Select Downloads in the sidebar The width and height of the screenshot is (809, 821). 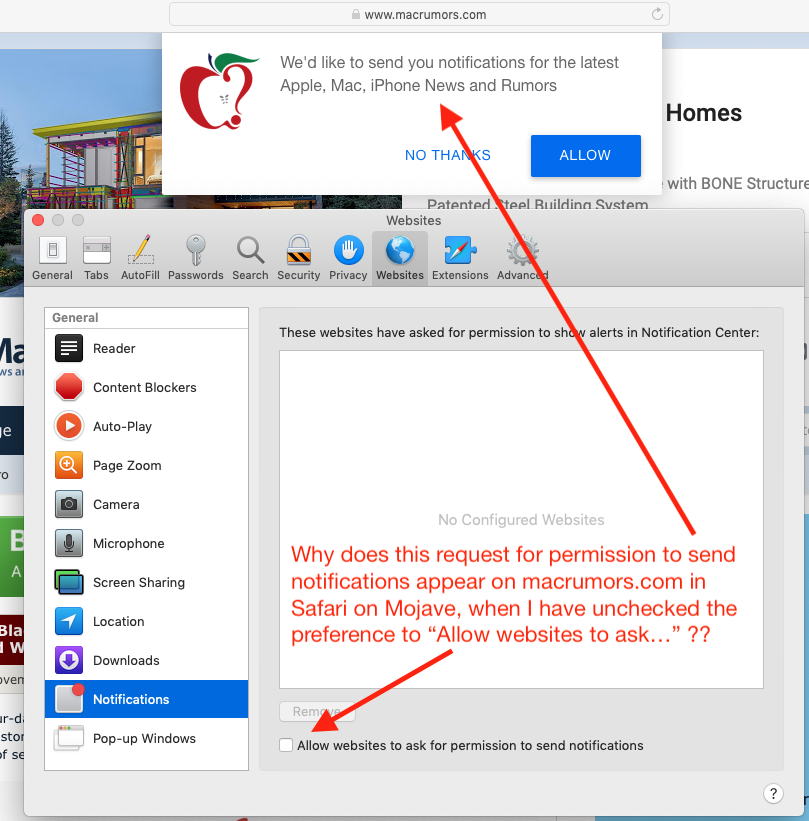pyautogui.click(x=147, y=660)
